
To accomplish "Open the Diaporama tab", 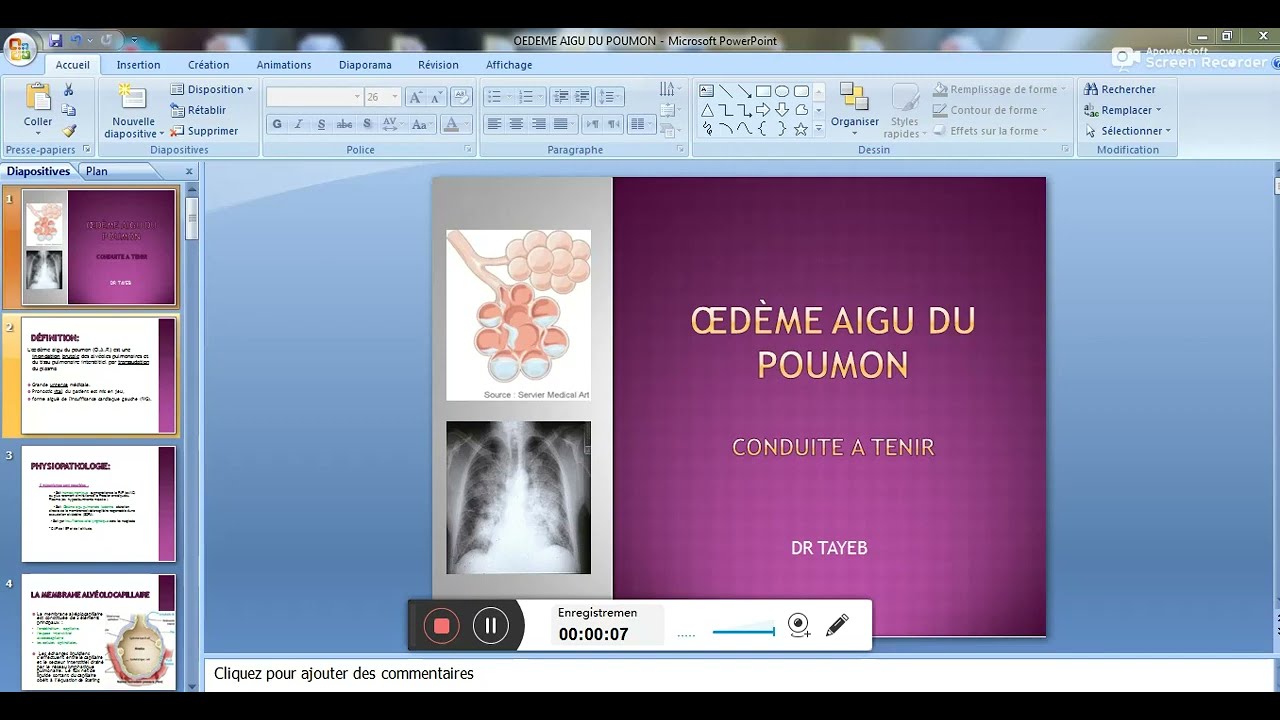I will pos(365,65).
